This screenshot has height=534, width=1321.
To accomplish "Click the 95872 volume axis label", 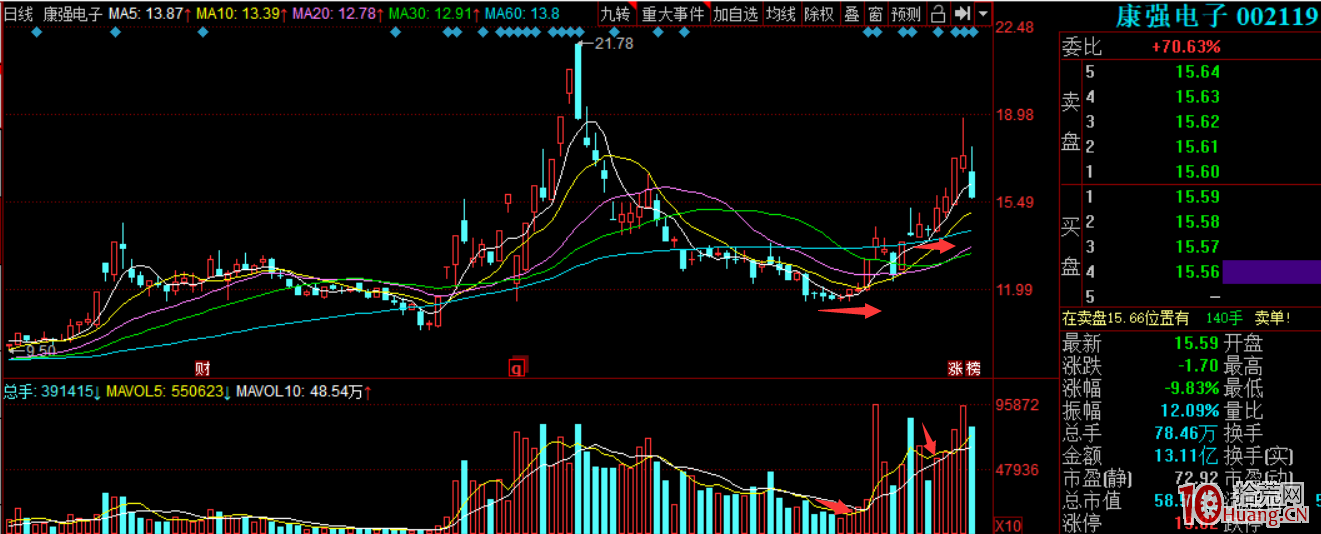I will pyautogui.click(x=1015, y=405).
